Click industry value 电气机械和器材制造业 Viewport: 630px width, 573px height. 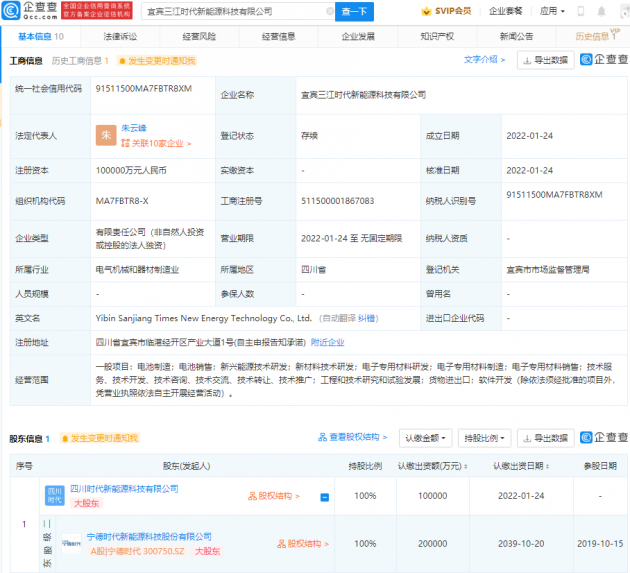[137, 270]
